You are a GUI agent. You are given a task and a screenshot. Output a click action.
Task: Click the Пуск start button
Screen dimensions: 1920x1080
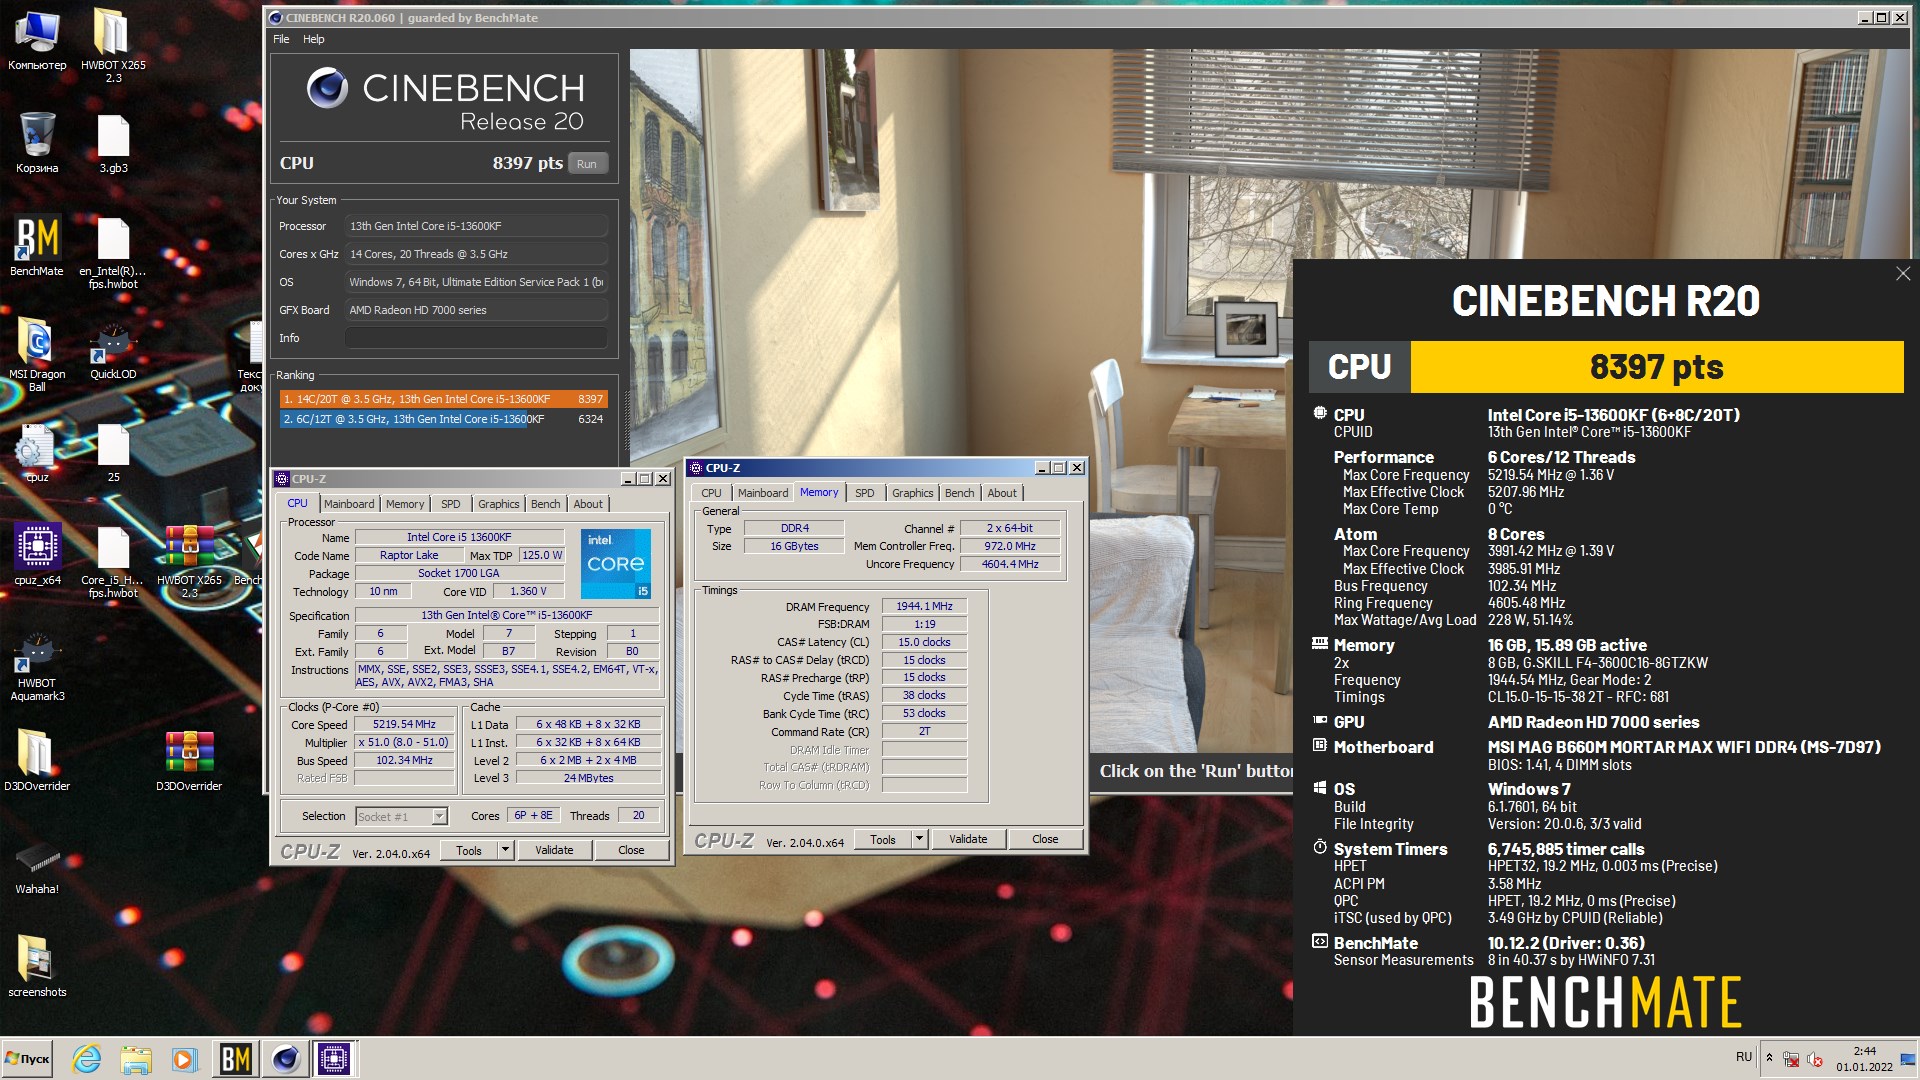28,1058
